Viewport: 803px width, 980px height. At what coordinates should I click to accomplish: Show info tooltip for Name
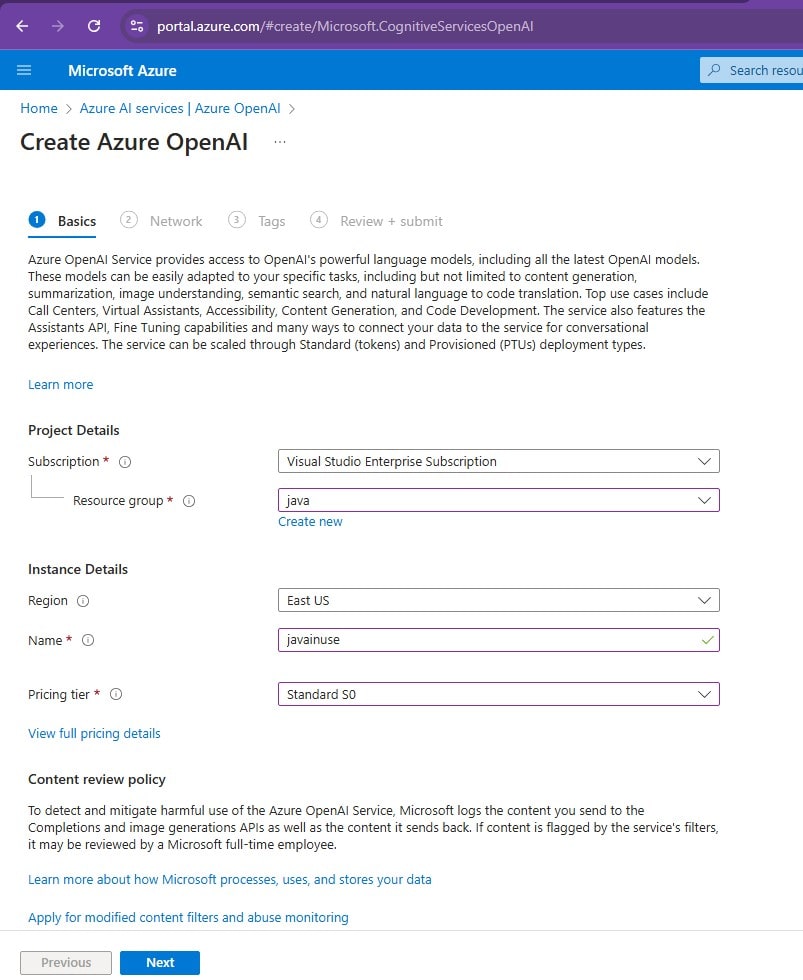click(x=88, y=641)
